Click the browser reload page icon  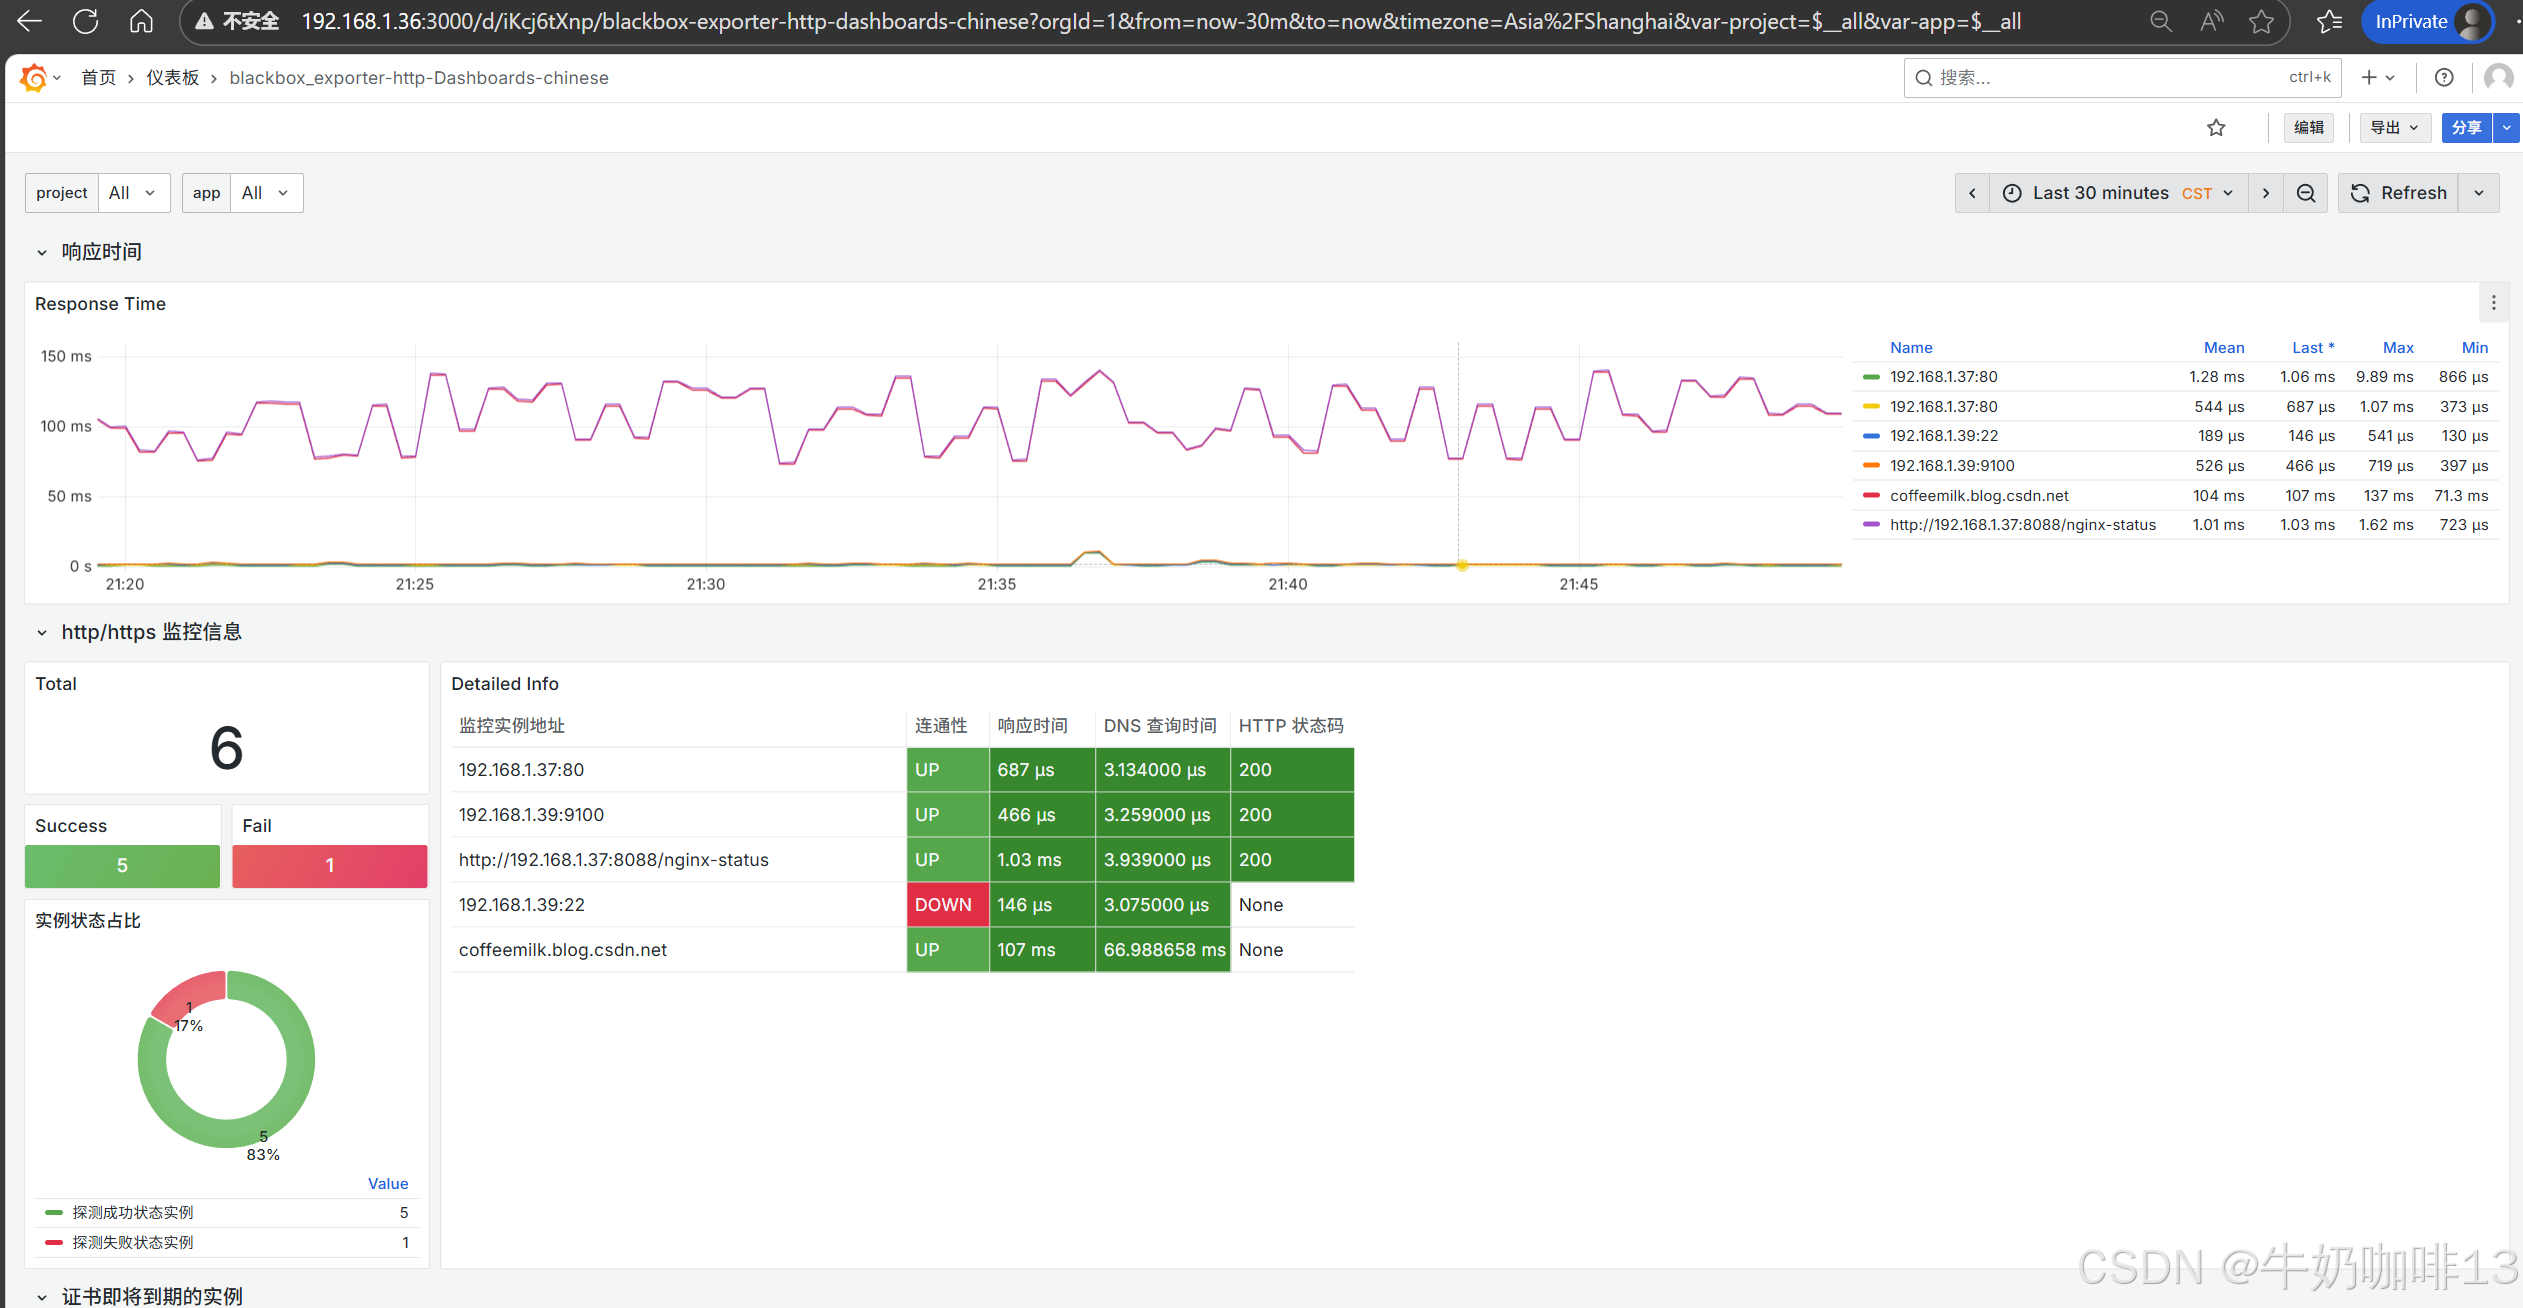click(86, 21)
